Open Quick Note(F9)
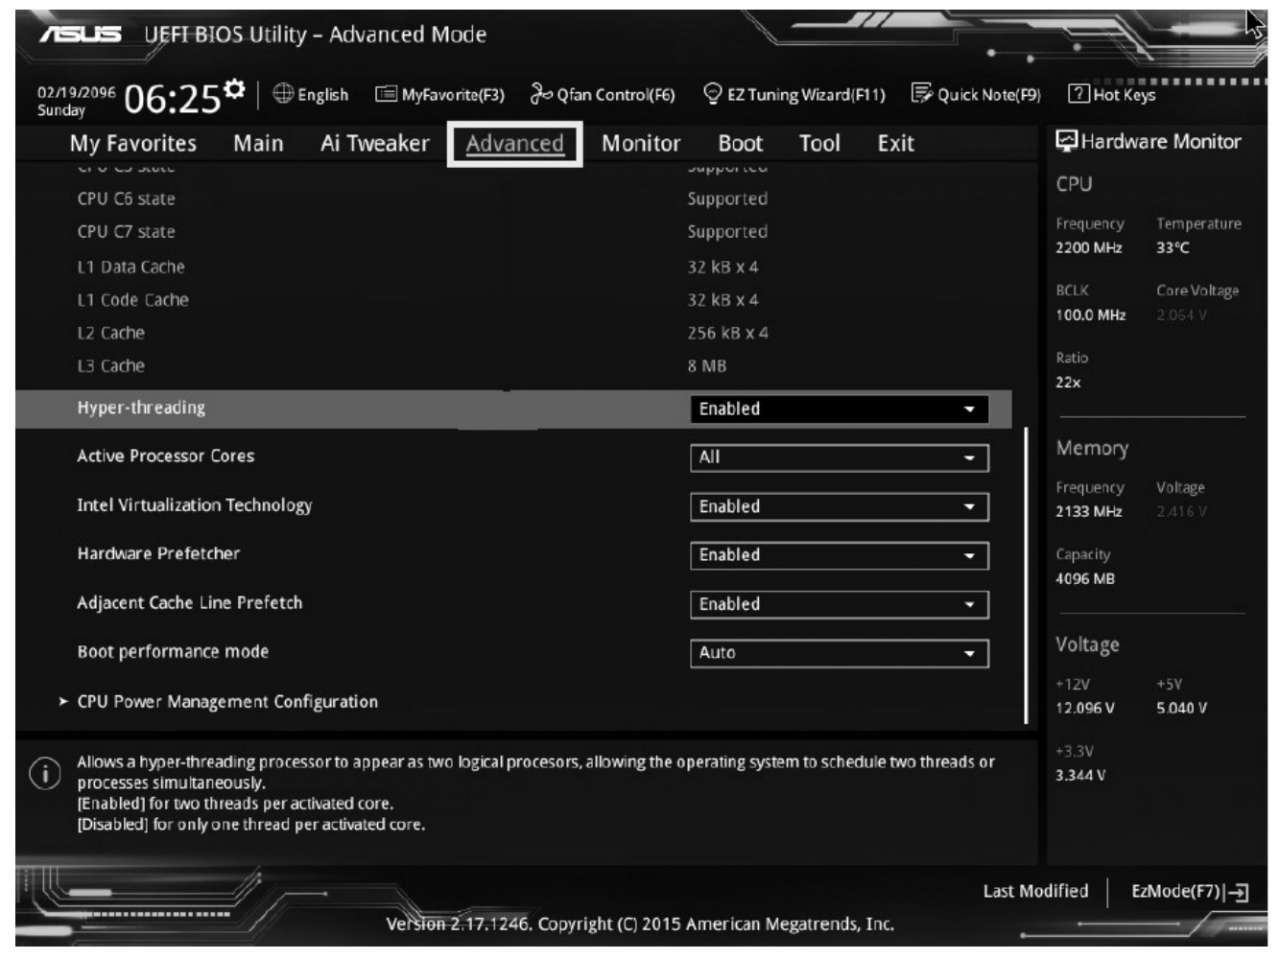1280x959 pixels. pyautogui.click(x=976, y=94)
